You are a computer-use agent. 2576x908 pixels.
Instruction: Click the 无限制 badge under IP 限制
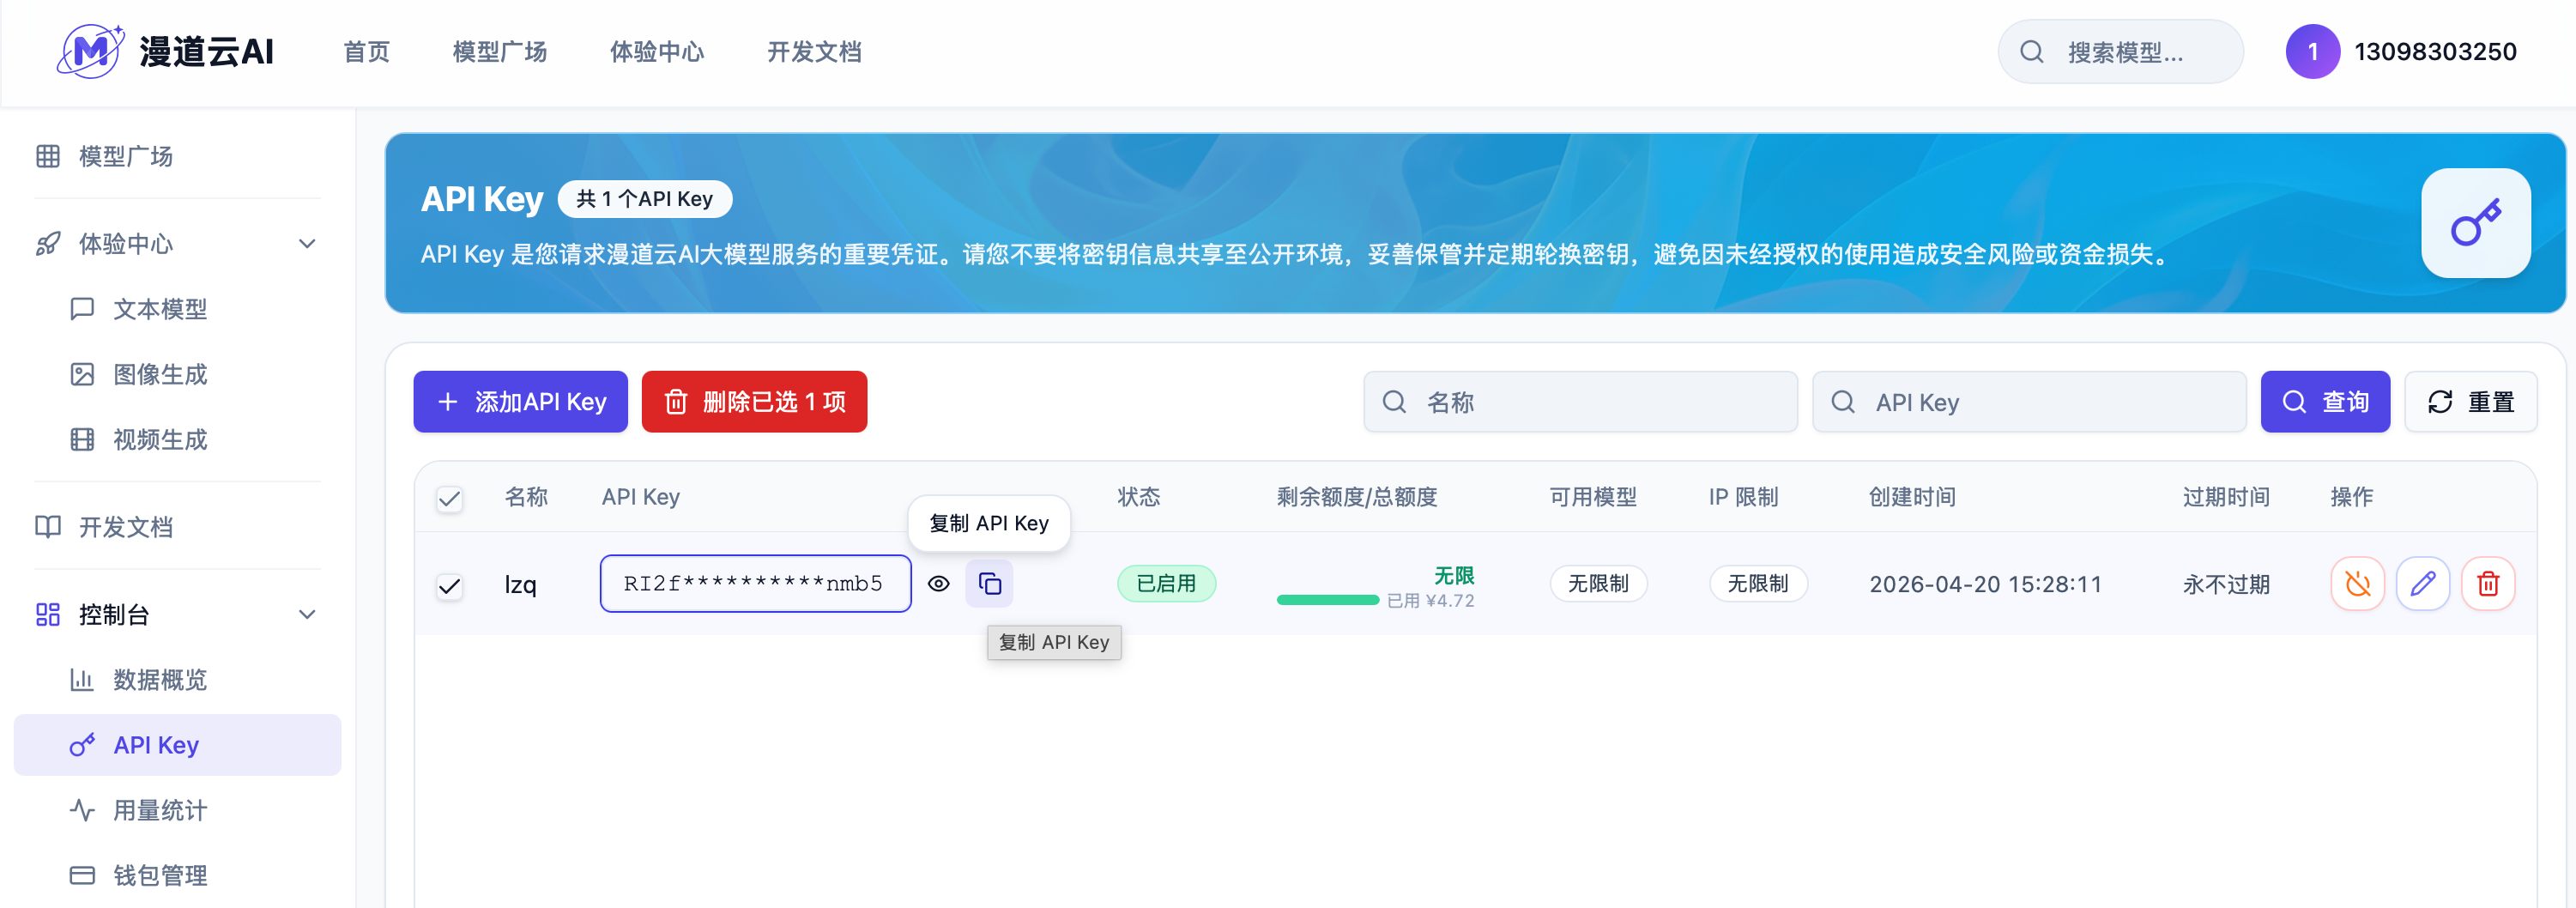coord(1758,584)
